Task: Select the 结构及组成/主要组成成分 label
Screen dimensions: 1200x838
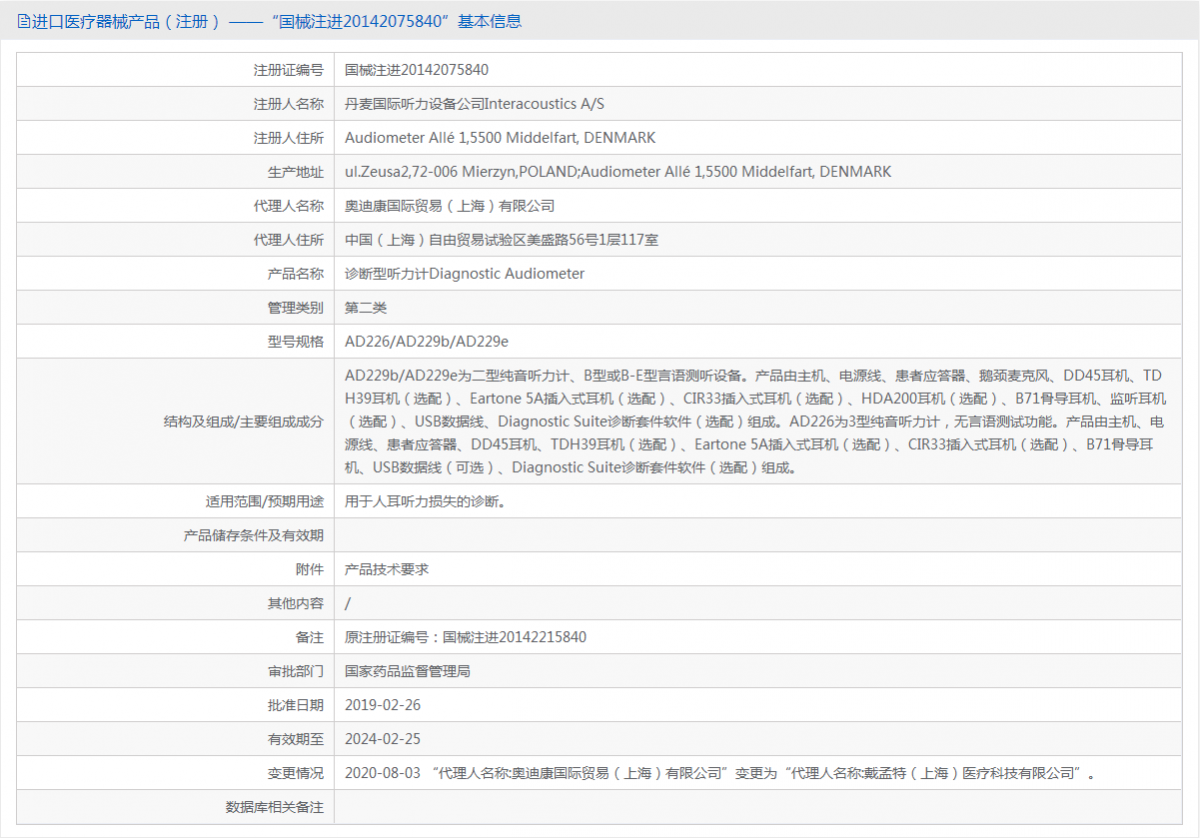Action: pos(244,422)
